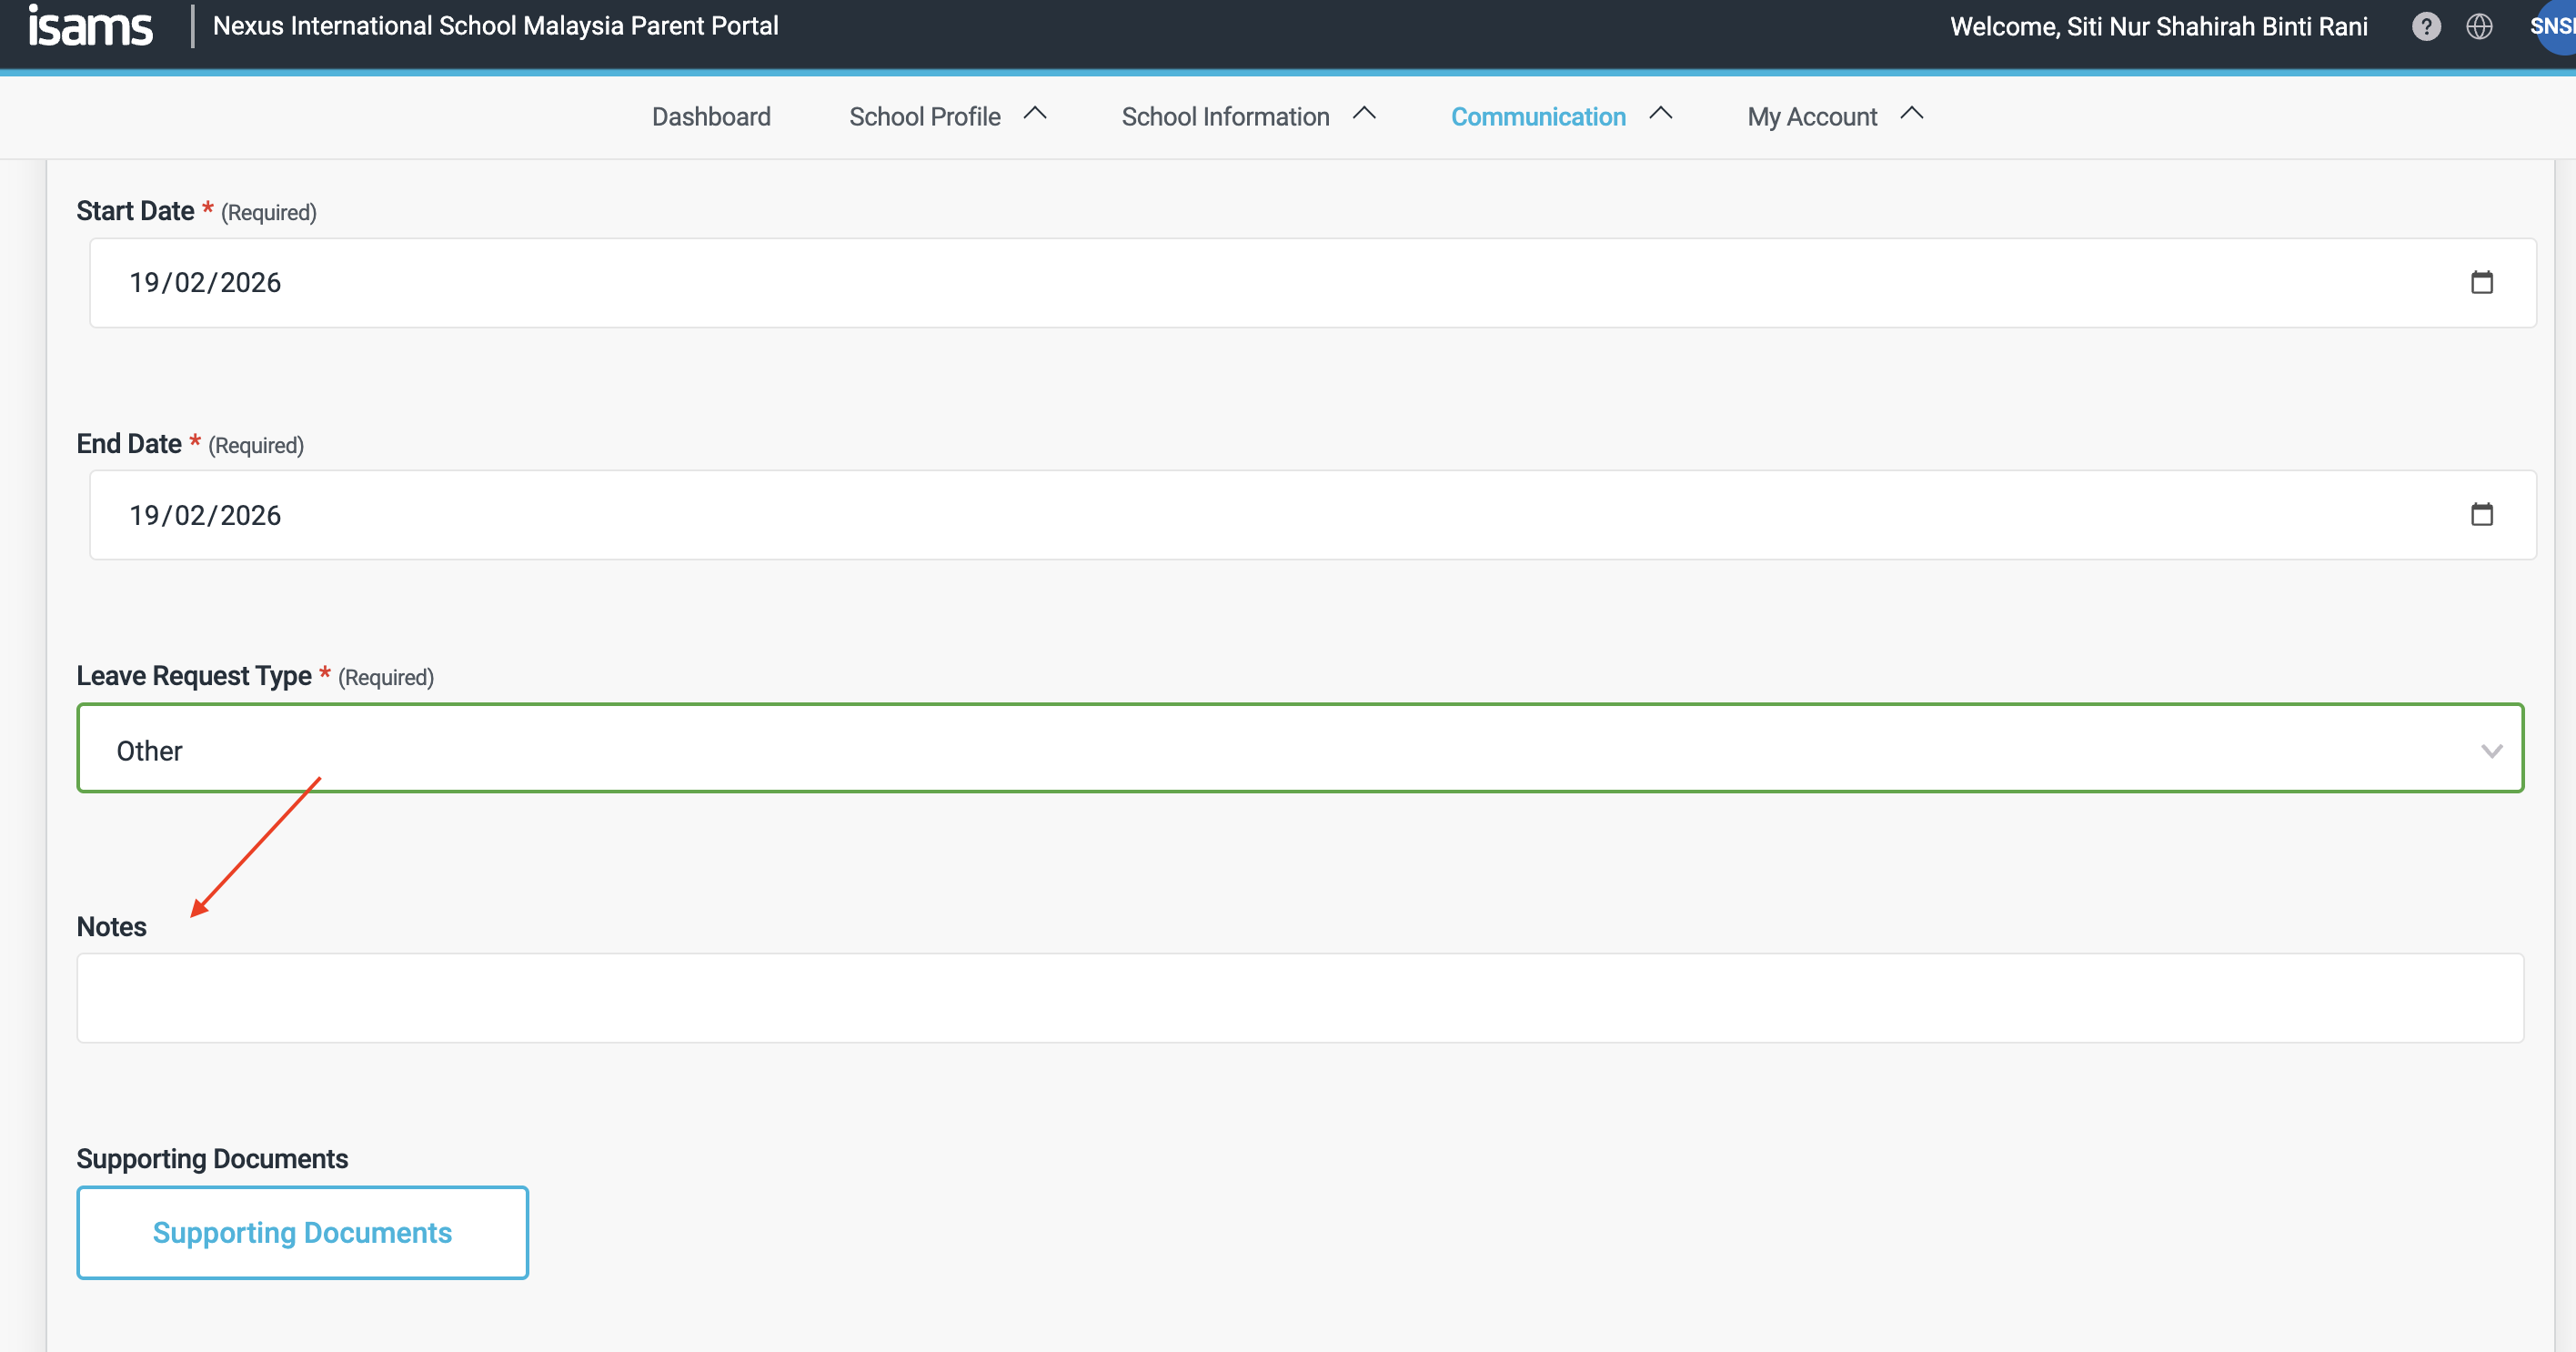2576x1352 pixels.
Task: Expand the School Information chevron
Action: click(x=1364, y=115)
